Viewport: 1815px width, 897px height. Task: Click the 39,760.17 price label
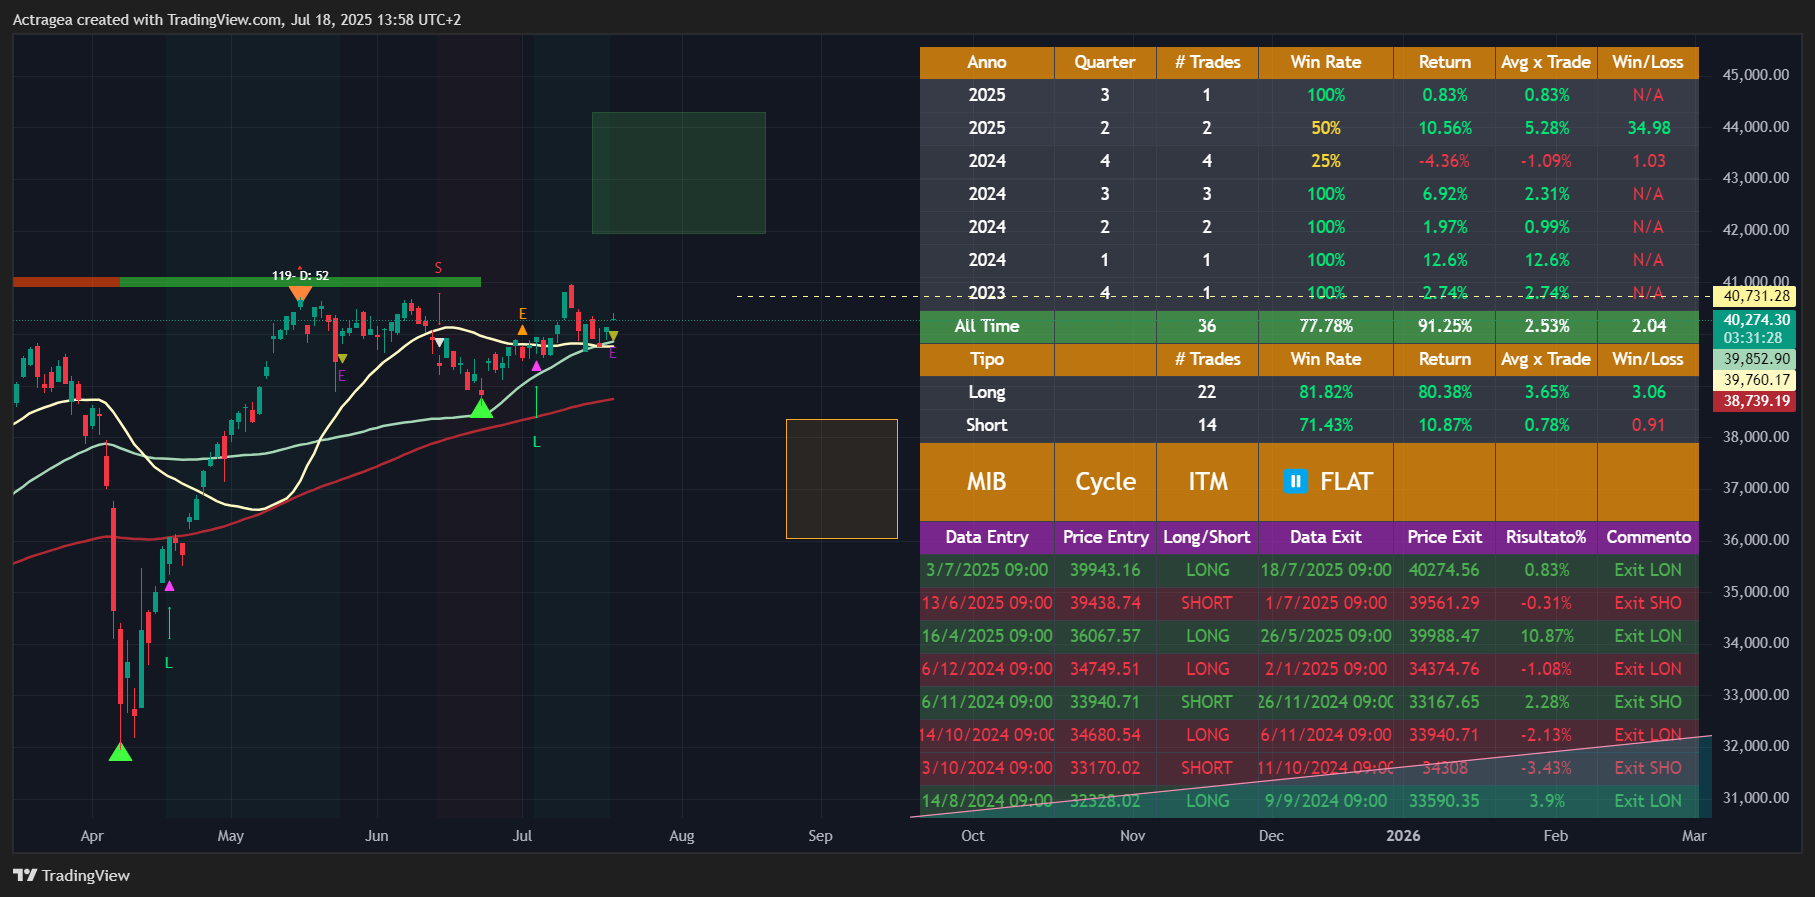(x=1756, y=380)
